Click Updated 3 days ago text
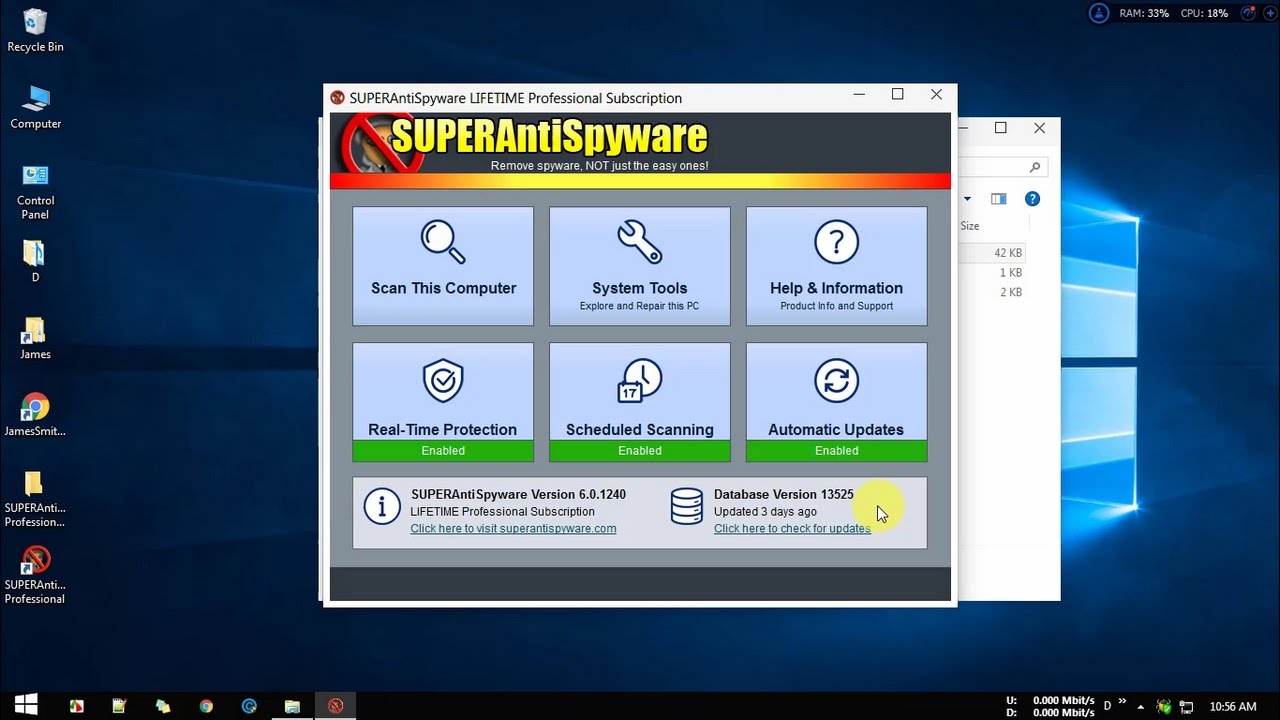1280x720 pixels. [765, 511]
